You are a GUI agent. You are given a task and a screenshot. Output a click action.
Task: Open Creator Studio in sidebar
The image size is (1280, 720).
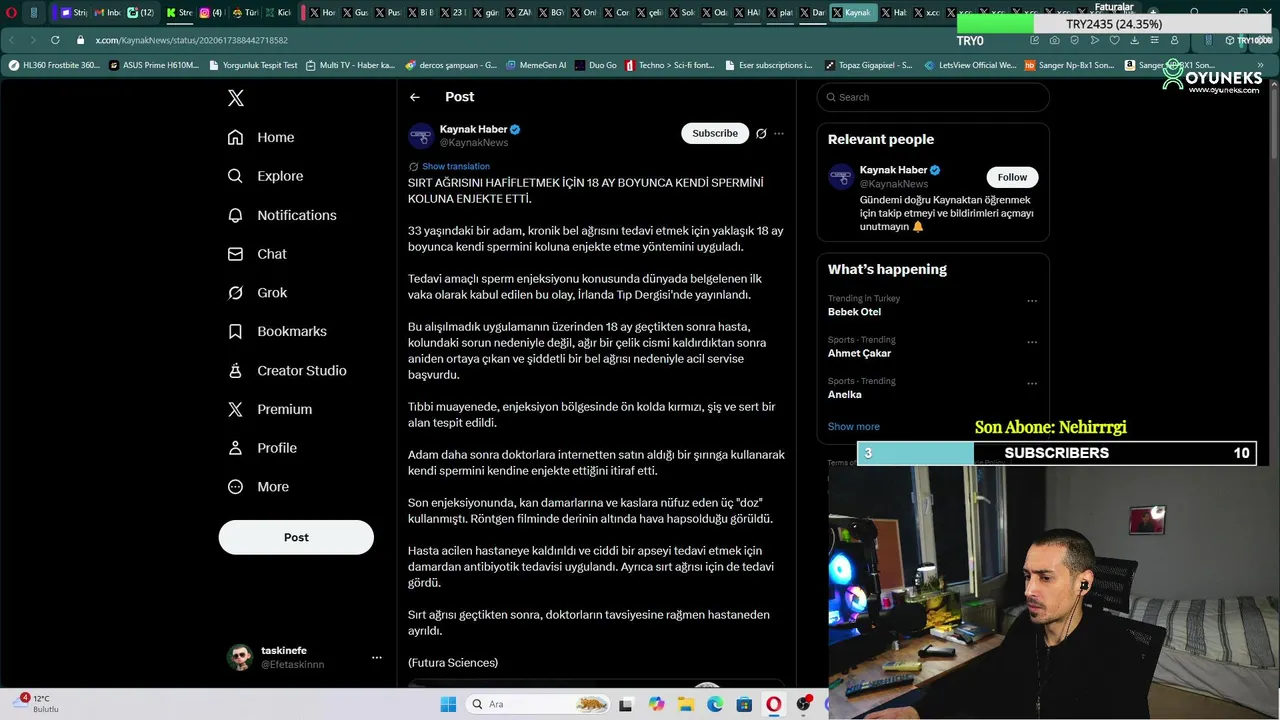pyautogui.click(x=287, y=370)
